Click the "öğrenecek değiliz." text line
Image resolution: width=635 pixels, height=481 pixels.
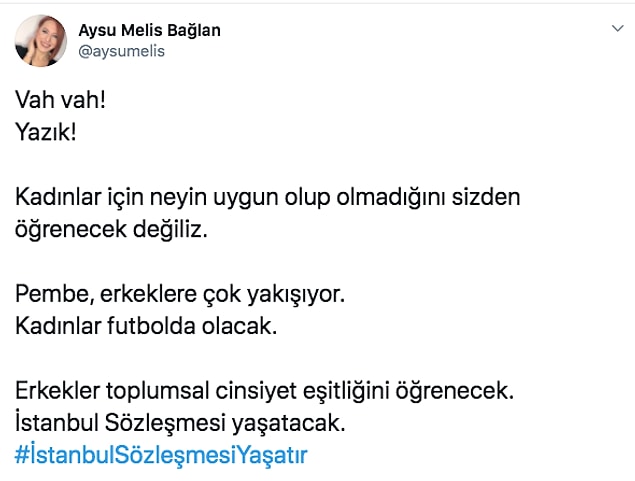[x=111, y=230]
